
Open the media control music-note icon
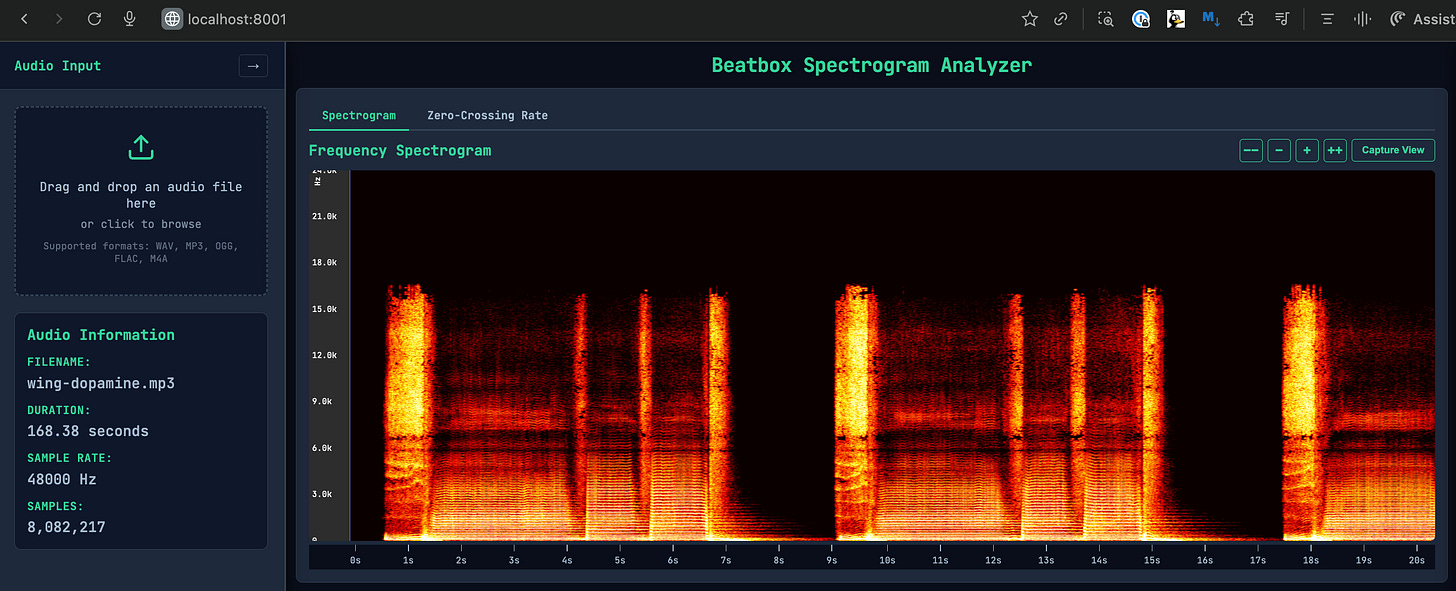tap(1281, 19)
